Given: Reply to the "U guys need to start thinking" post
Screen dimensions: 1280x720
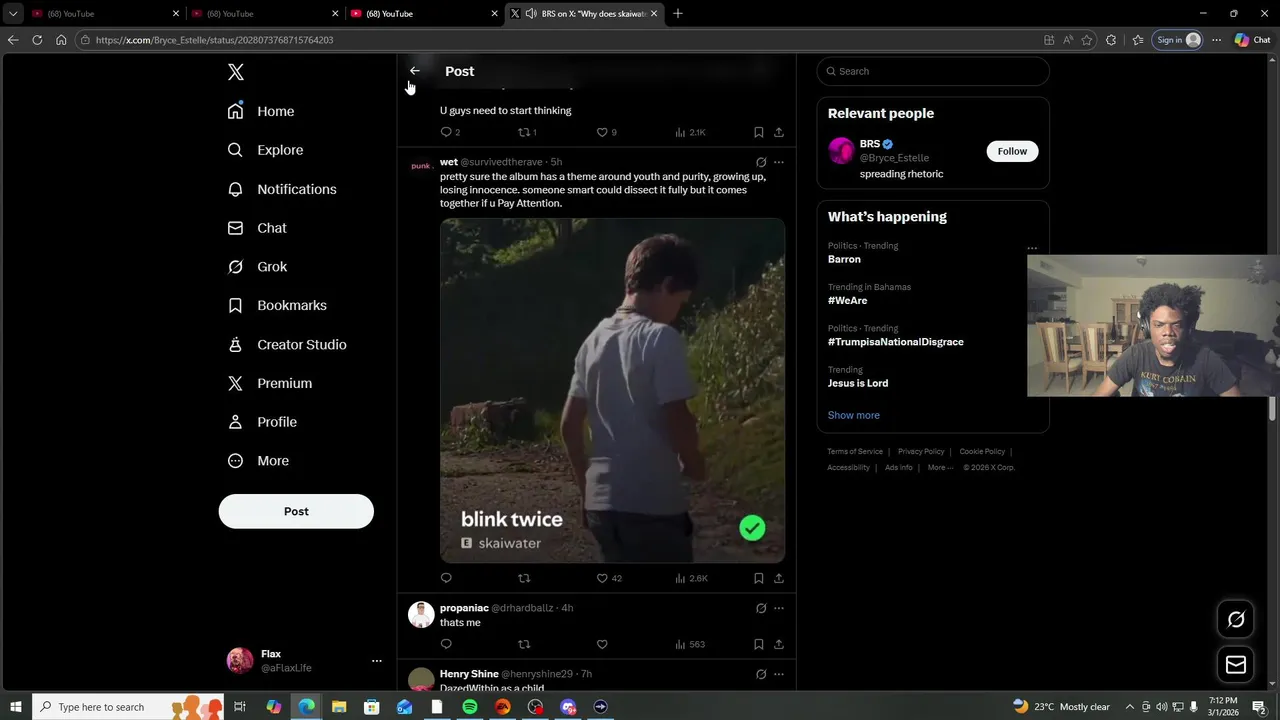Looking at the screenshot, I should (x=450, y=132).
